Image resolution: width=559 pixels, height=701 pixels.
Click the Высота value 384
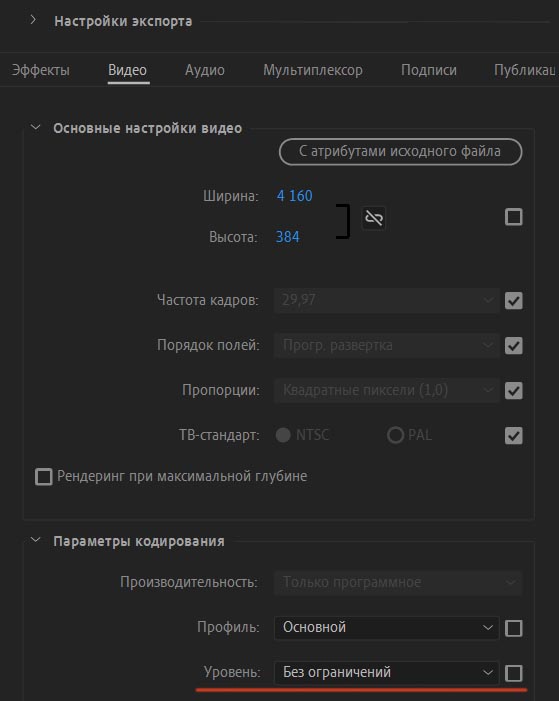tap(288, 236)
